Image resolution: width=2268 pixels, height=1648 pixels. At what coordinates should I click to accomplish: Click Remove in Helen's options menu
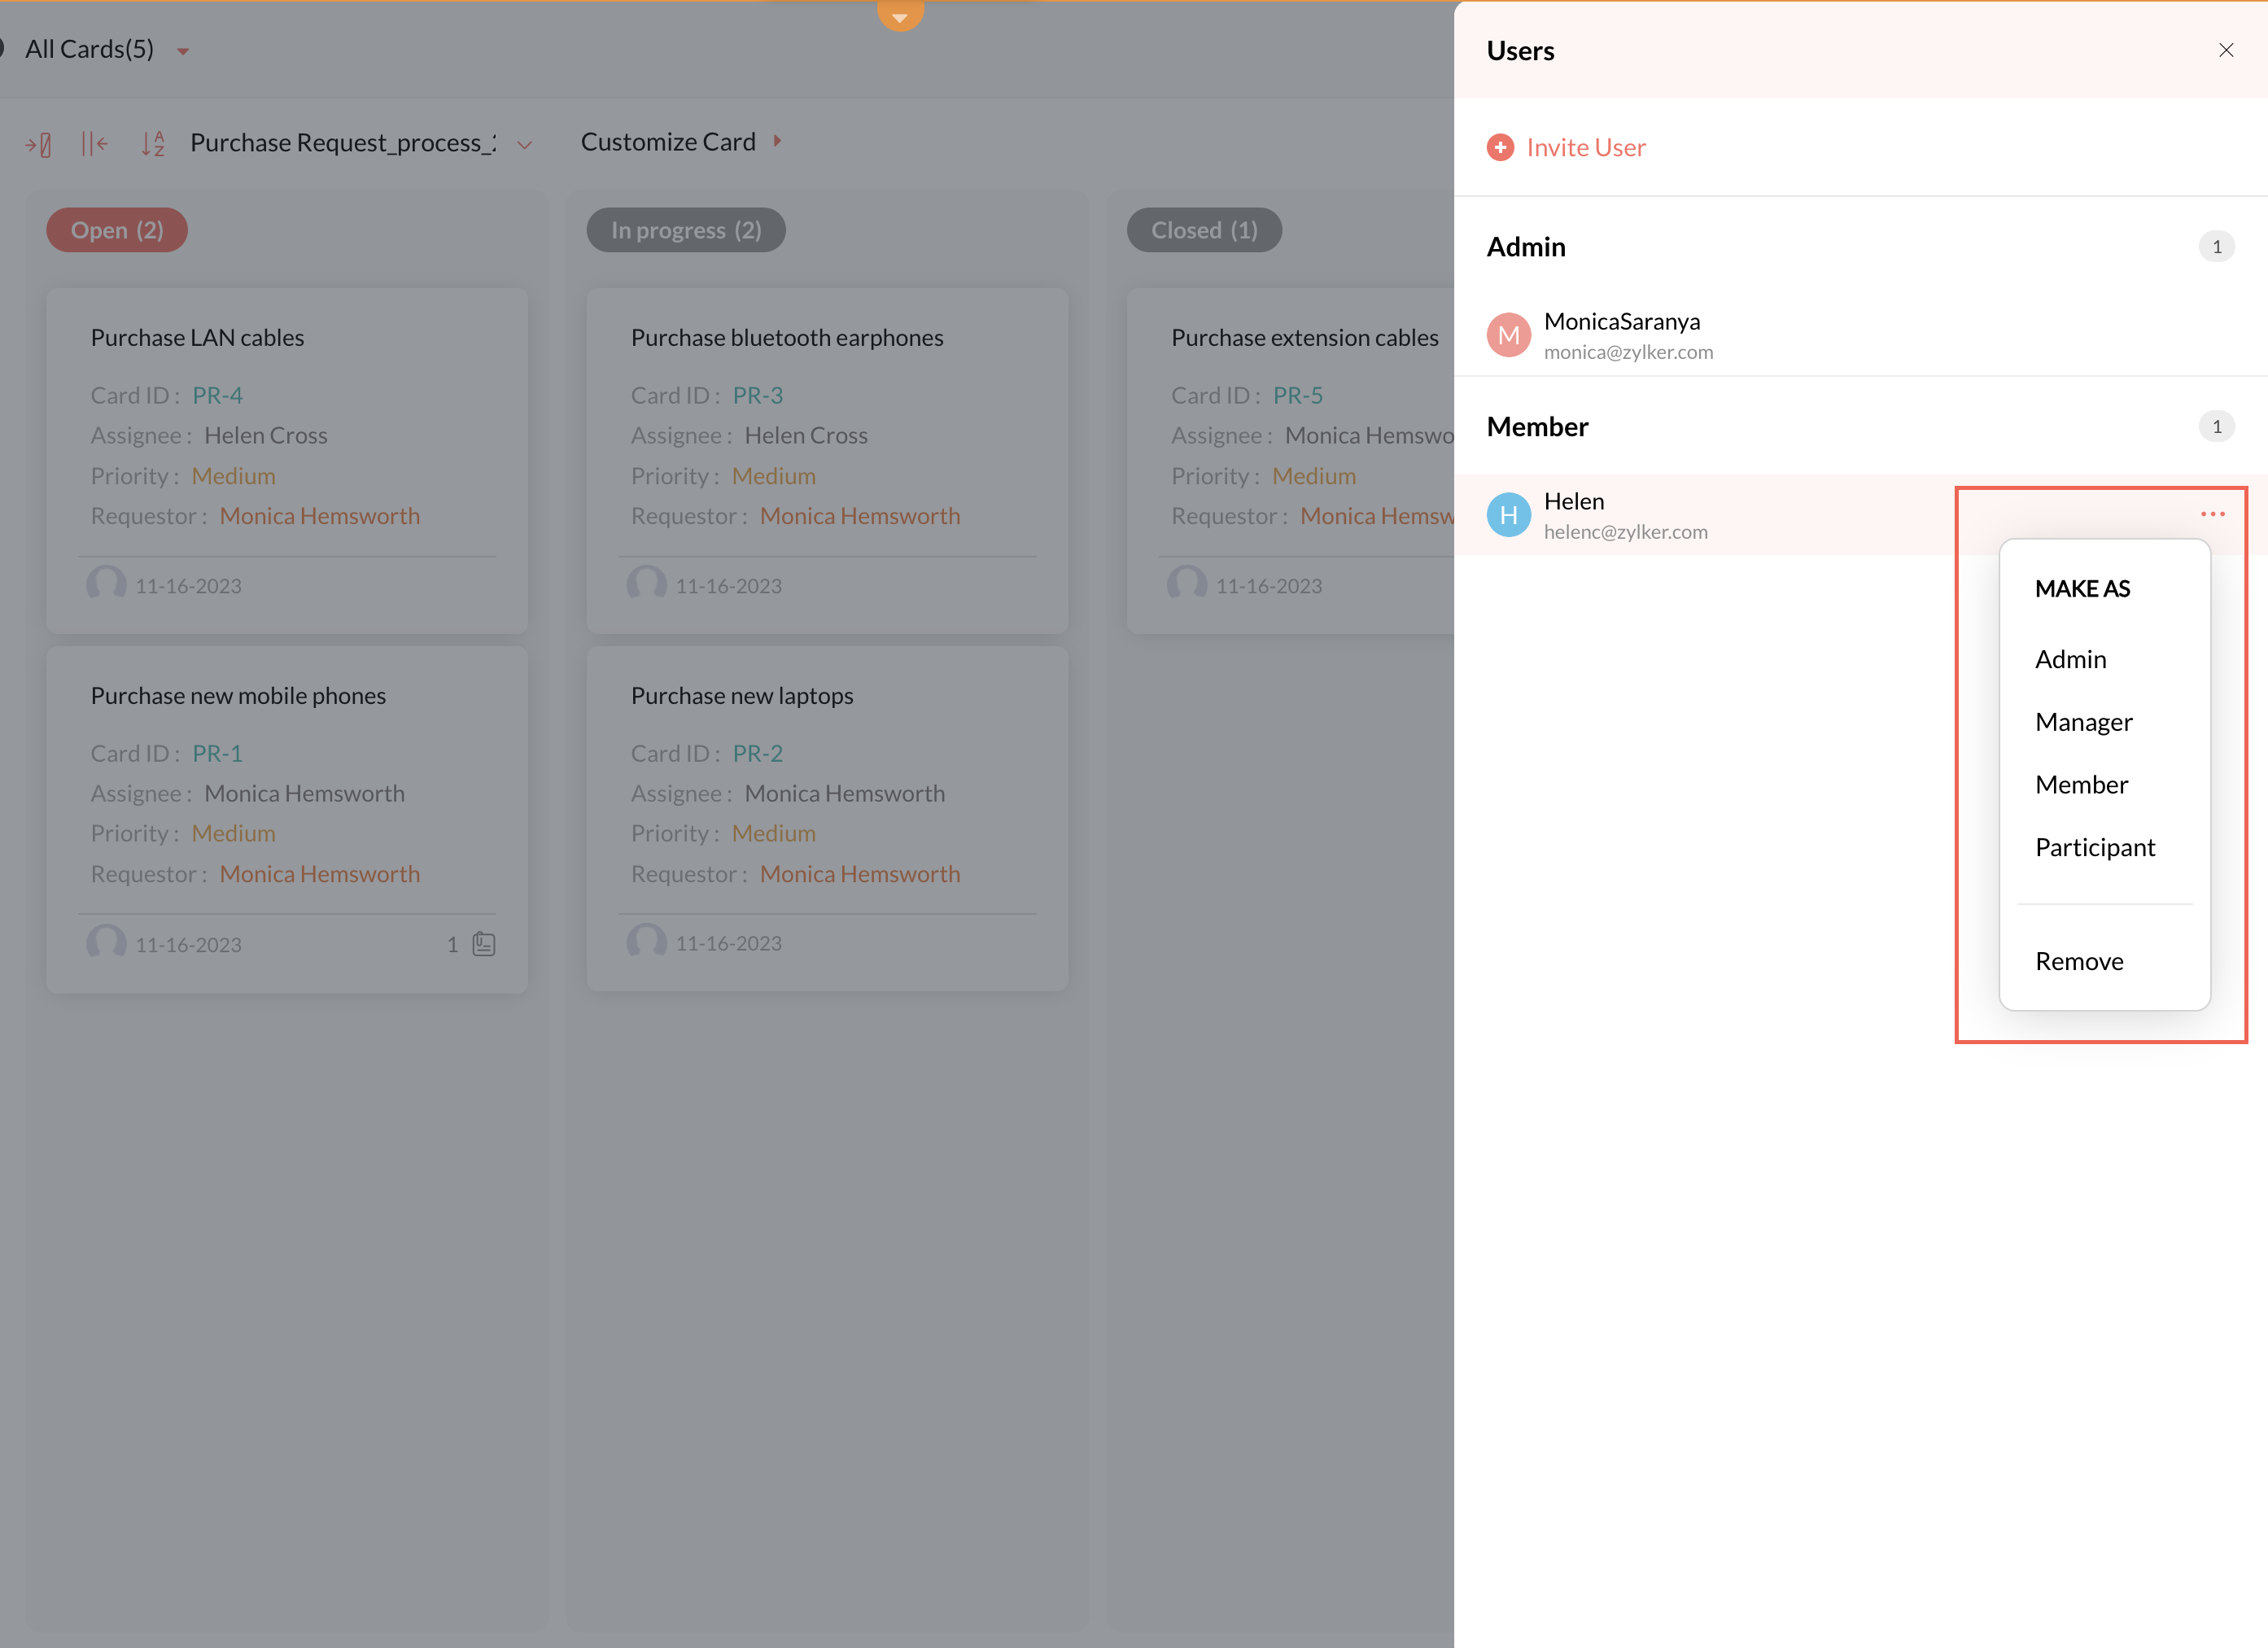point(2078,961)
